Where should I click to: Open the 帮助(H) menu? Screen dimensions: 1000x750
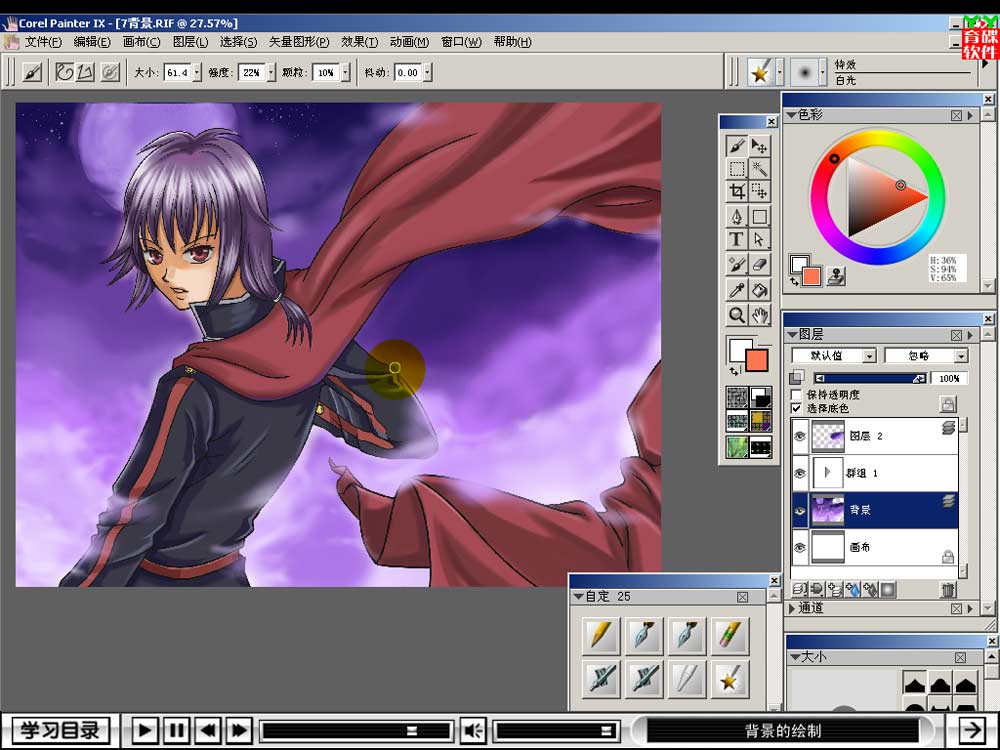(512, 42)
